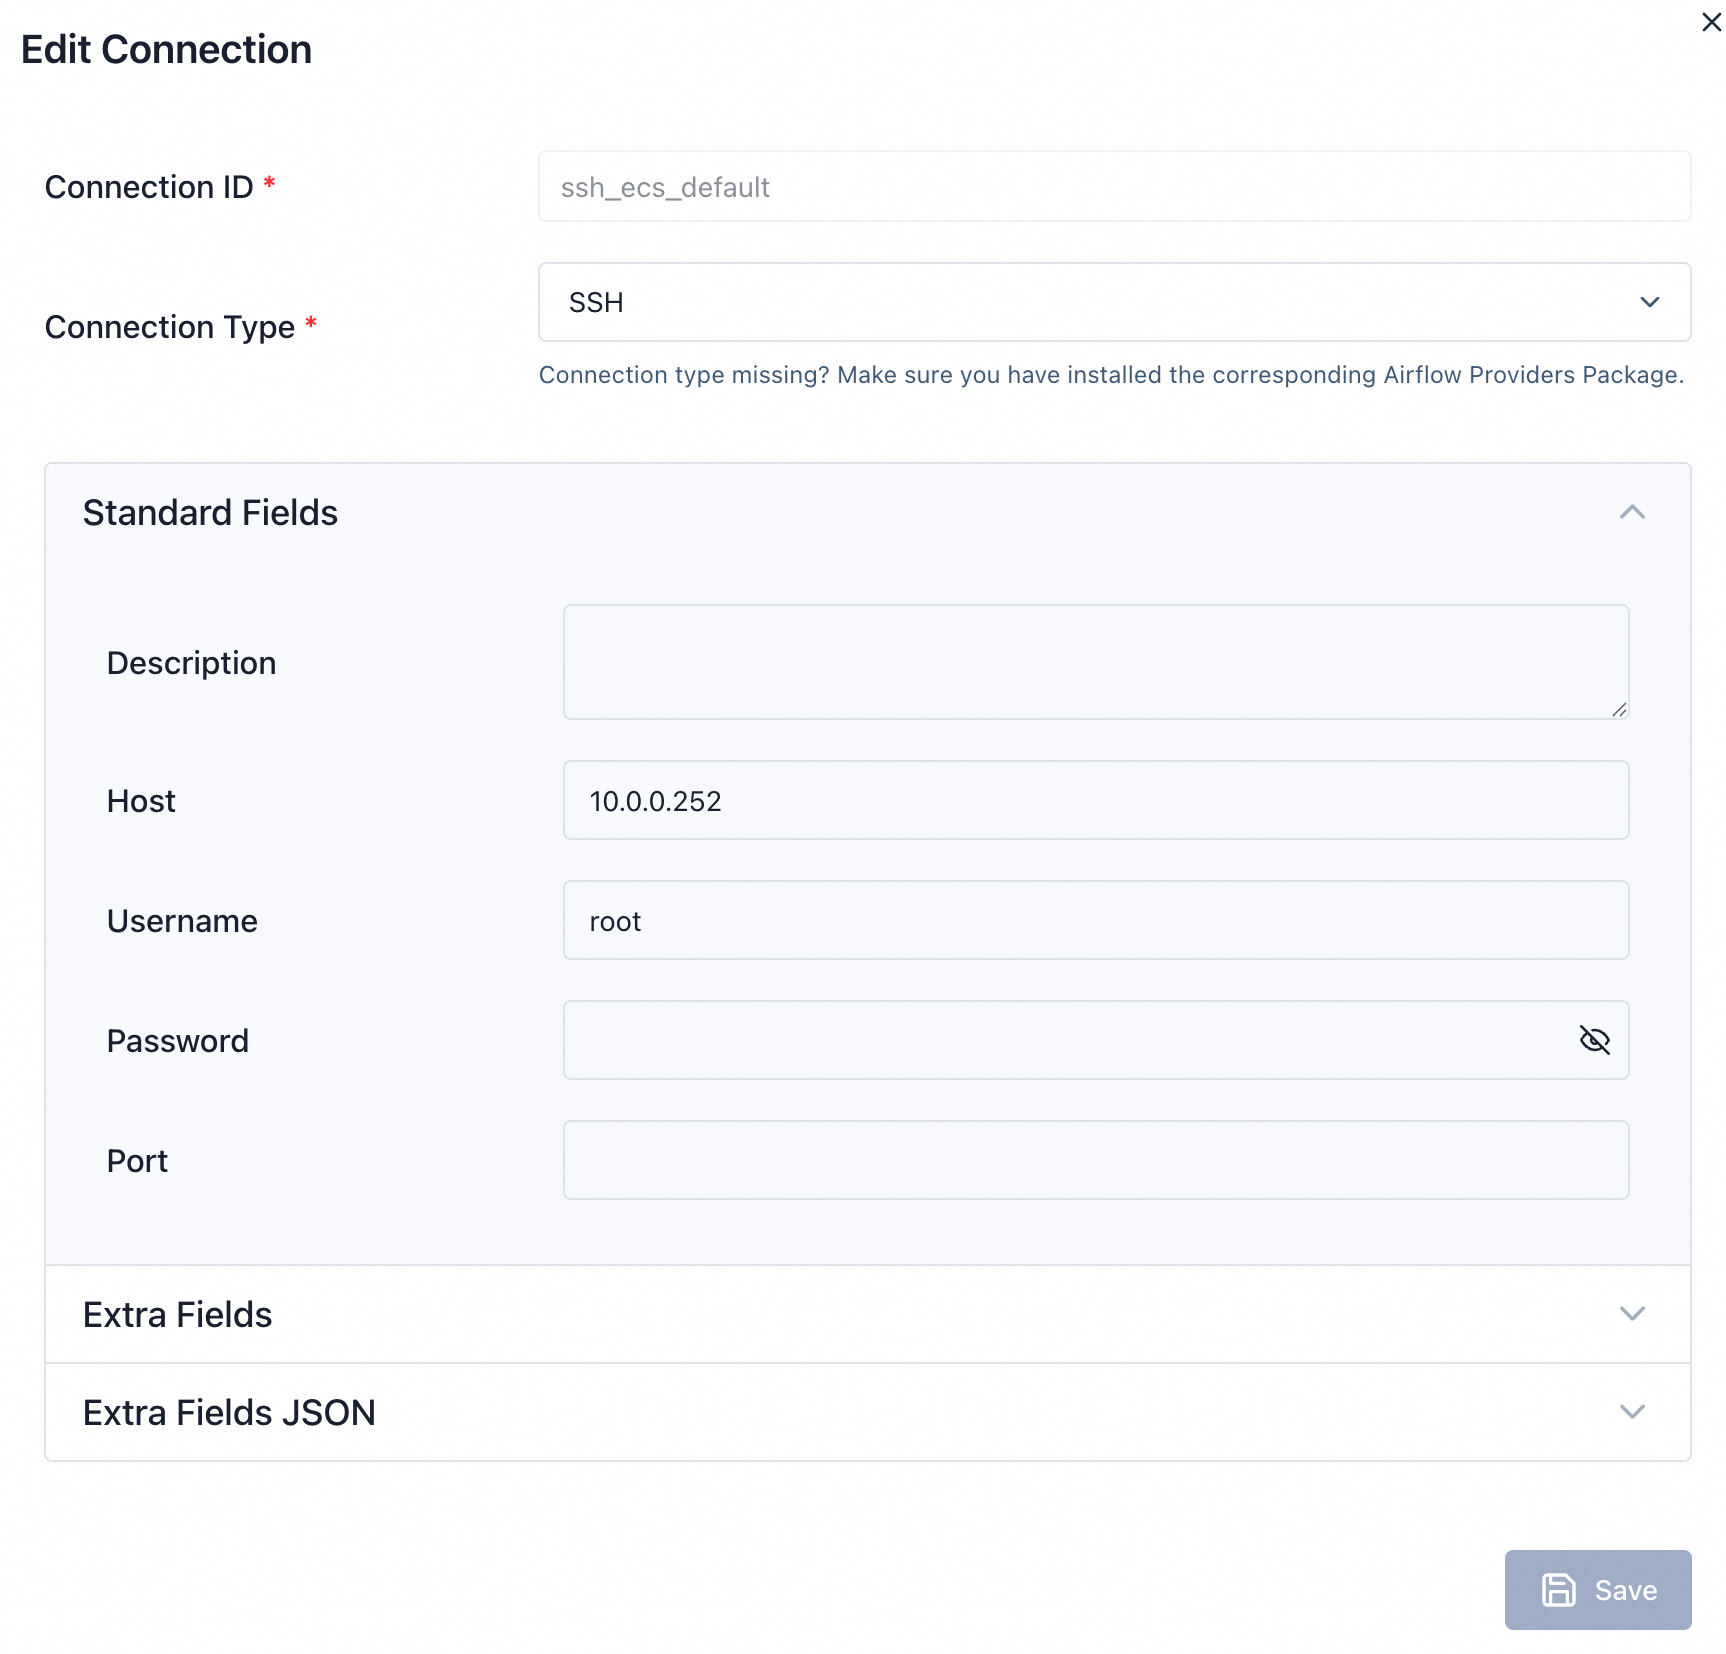Click the Connection ID field
This screenshot has height=1654, width=1726.
click(x=1113, y=187)
